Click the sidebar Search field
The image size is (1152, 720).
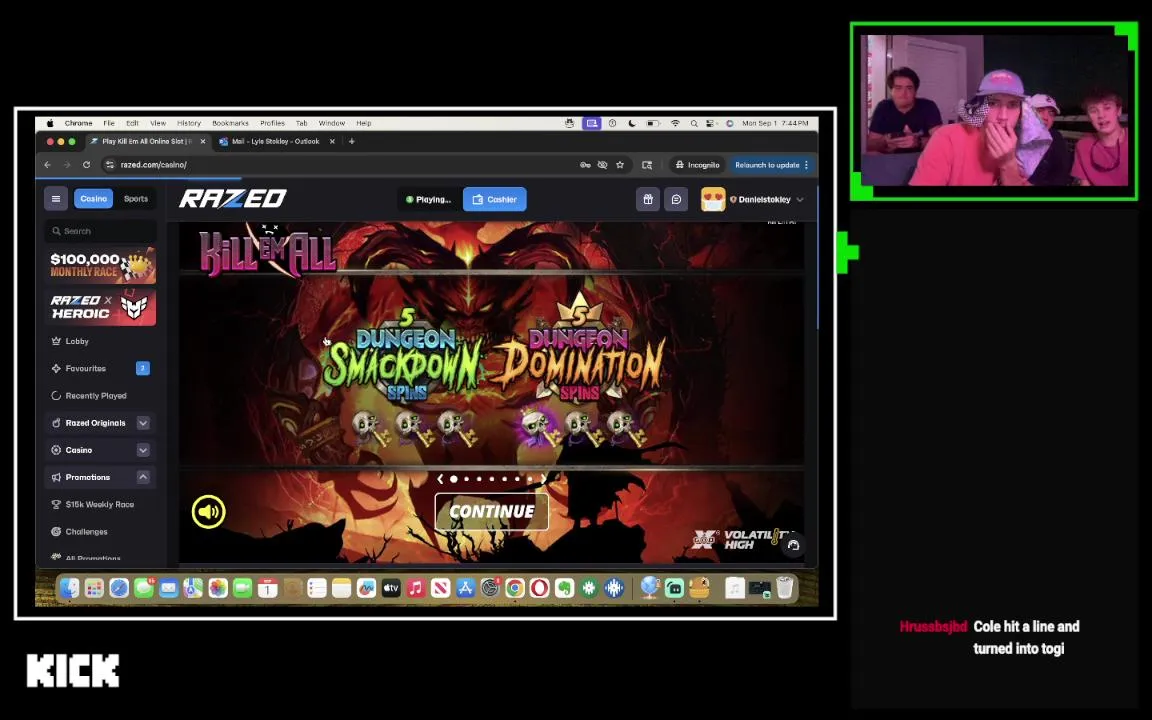coord(100,231)
